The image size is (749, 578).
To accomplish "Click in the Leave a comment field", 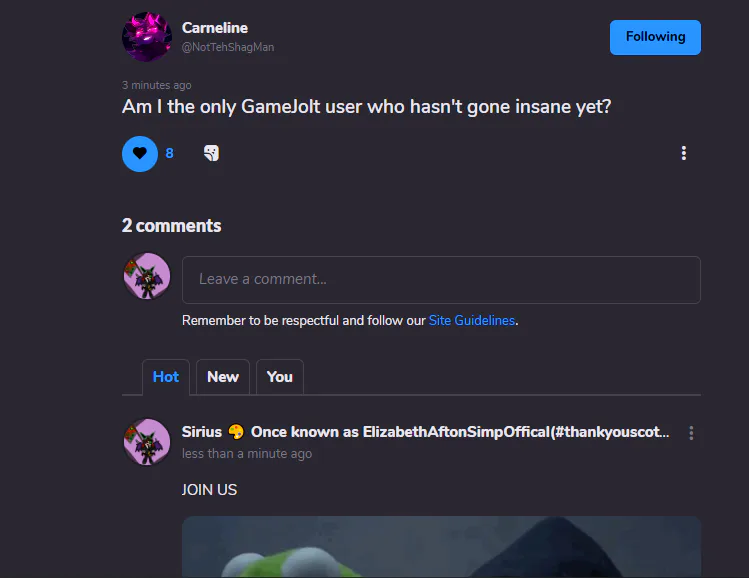I will click(441, 280).
